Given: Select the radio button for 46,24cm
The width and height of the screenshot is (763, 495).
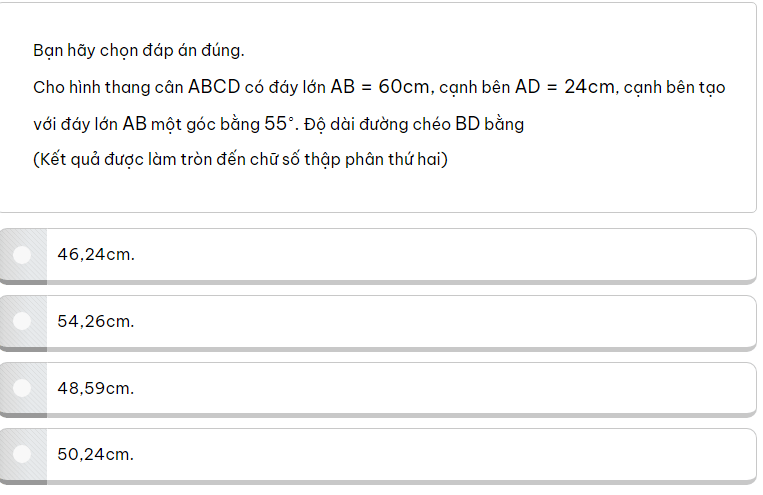Looking at the screenshot, I should pyautogui.click(x=22, y=255).
